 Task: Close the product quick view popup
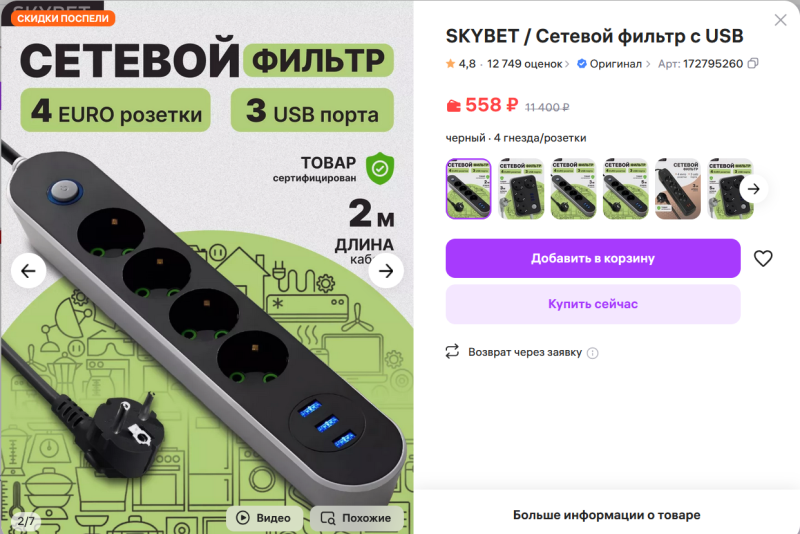(780, 20)
